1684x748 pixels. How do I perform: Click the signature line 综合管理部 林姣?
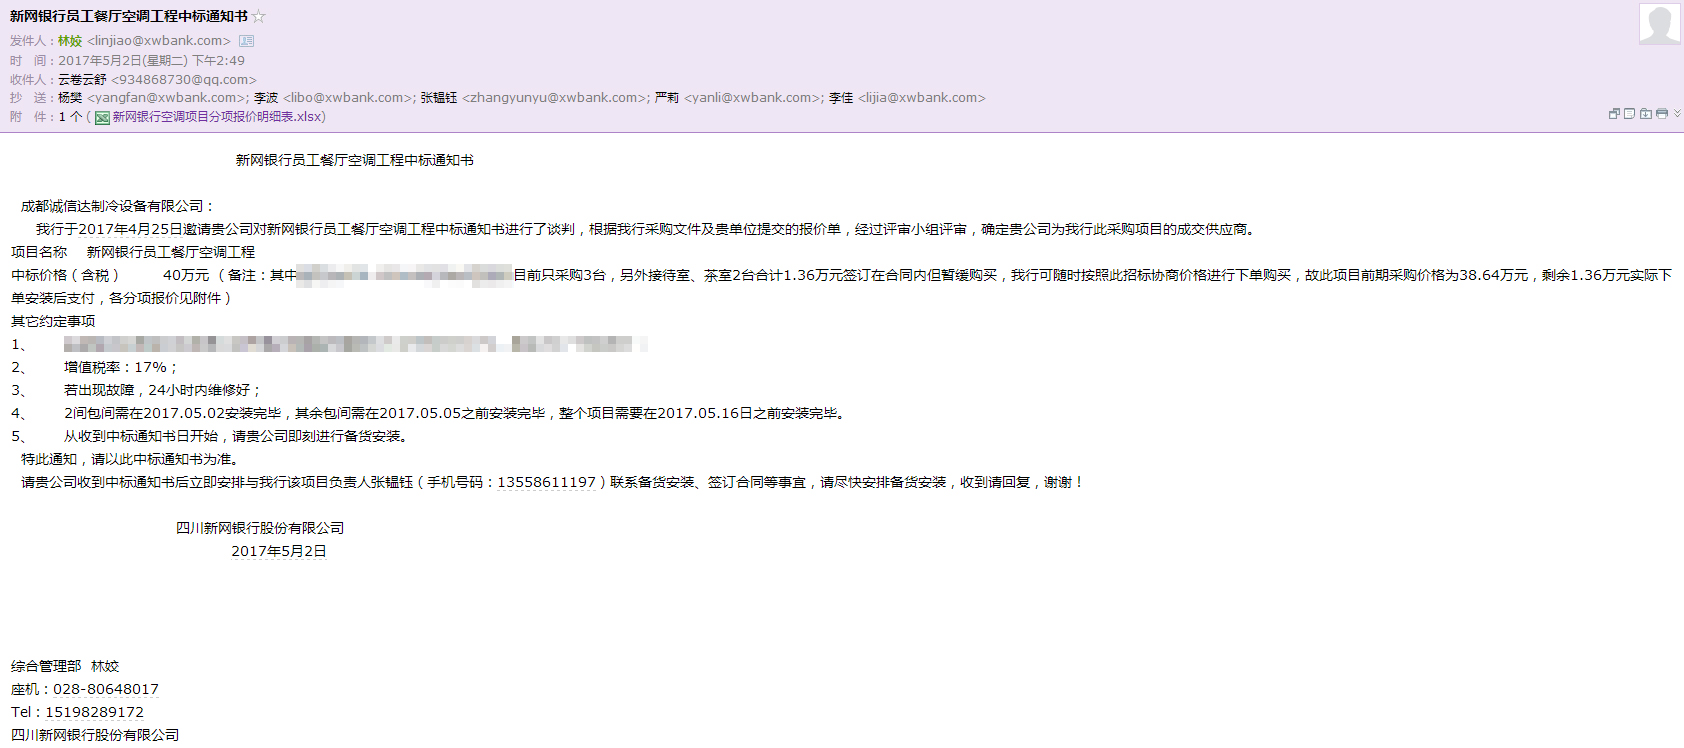coord(65,666)
